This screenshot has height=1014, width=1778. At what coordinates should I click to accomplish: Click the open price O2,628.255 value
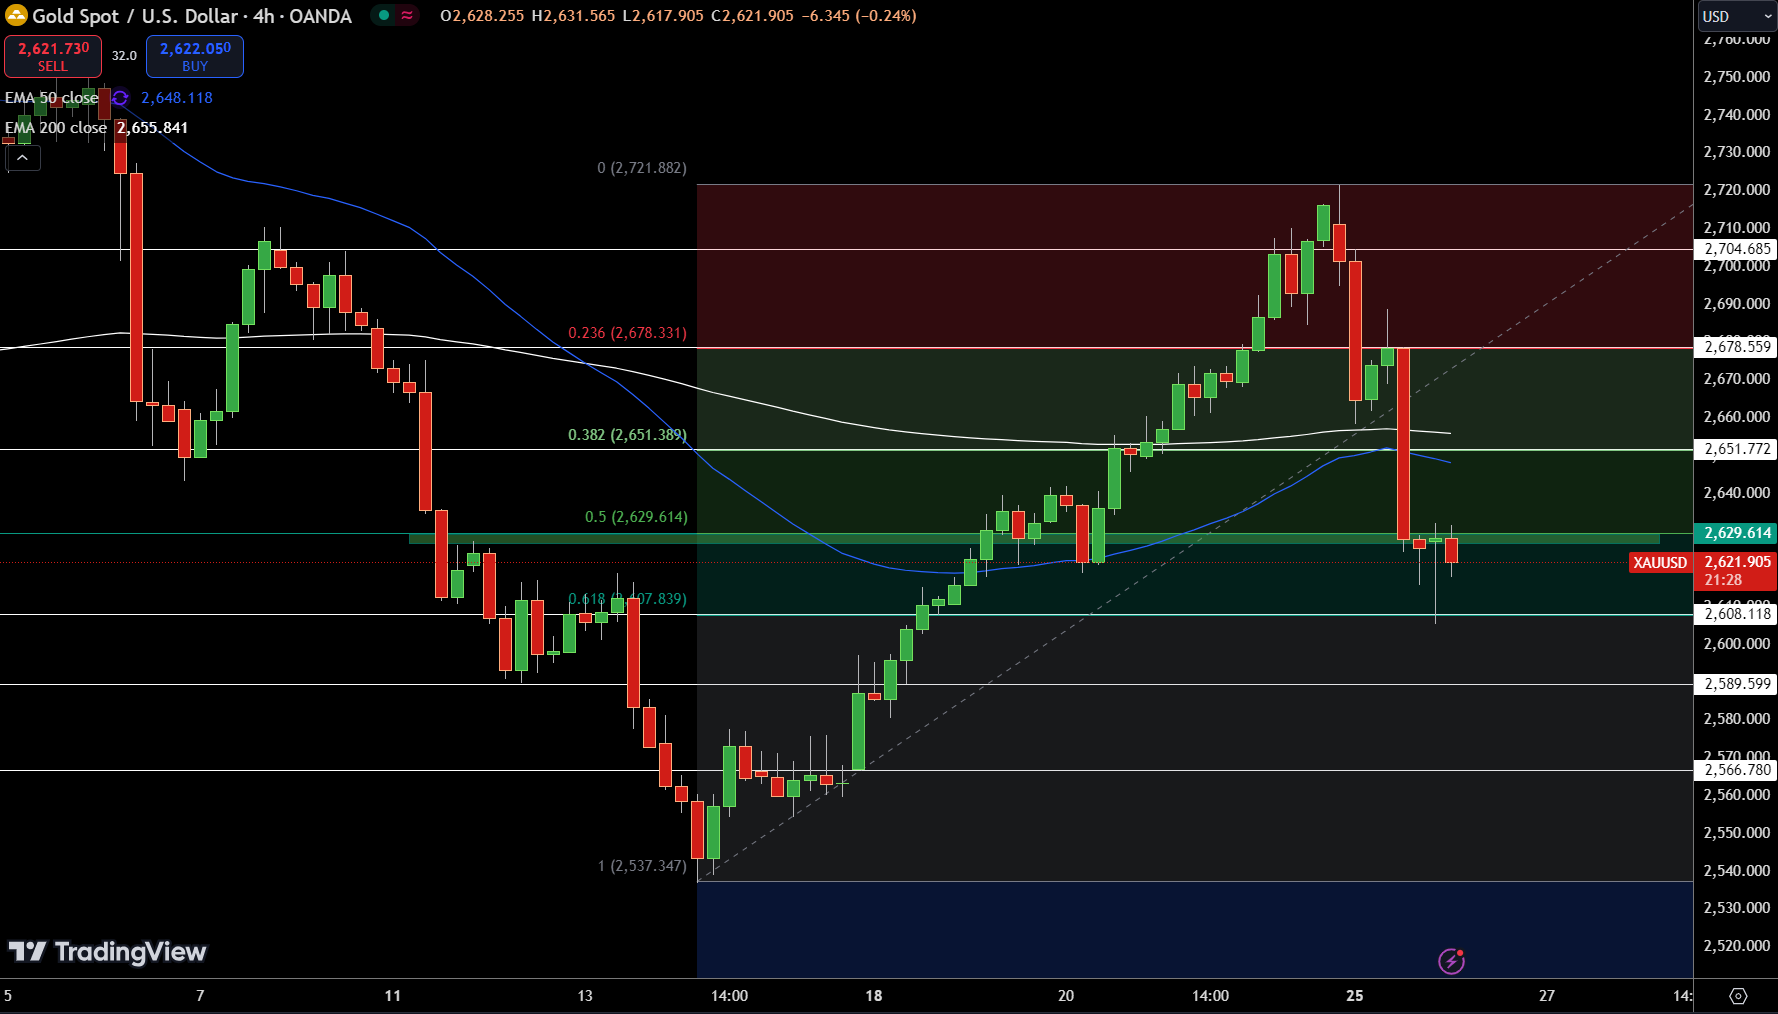pyautogui.click(x=482, y=16)
